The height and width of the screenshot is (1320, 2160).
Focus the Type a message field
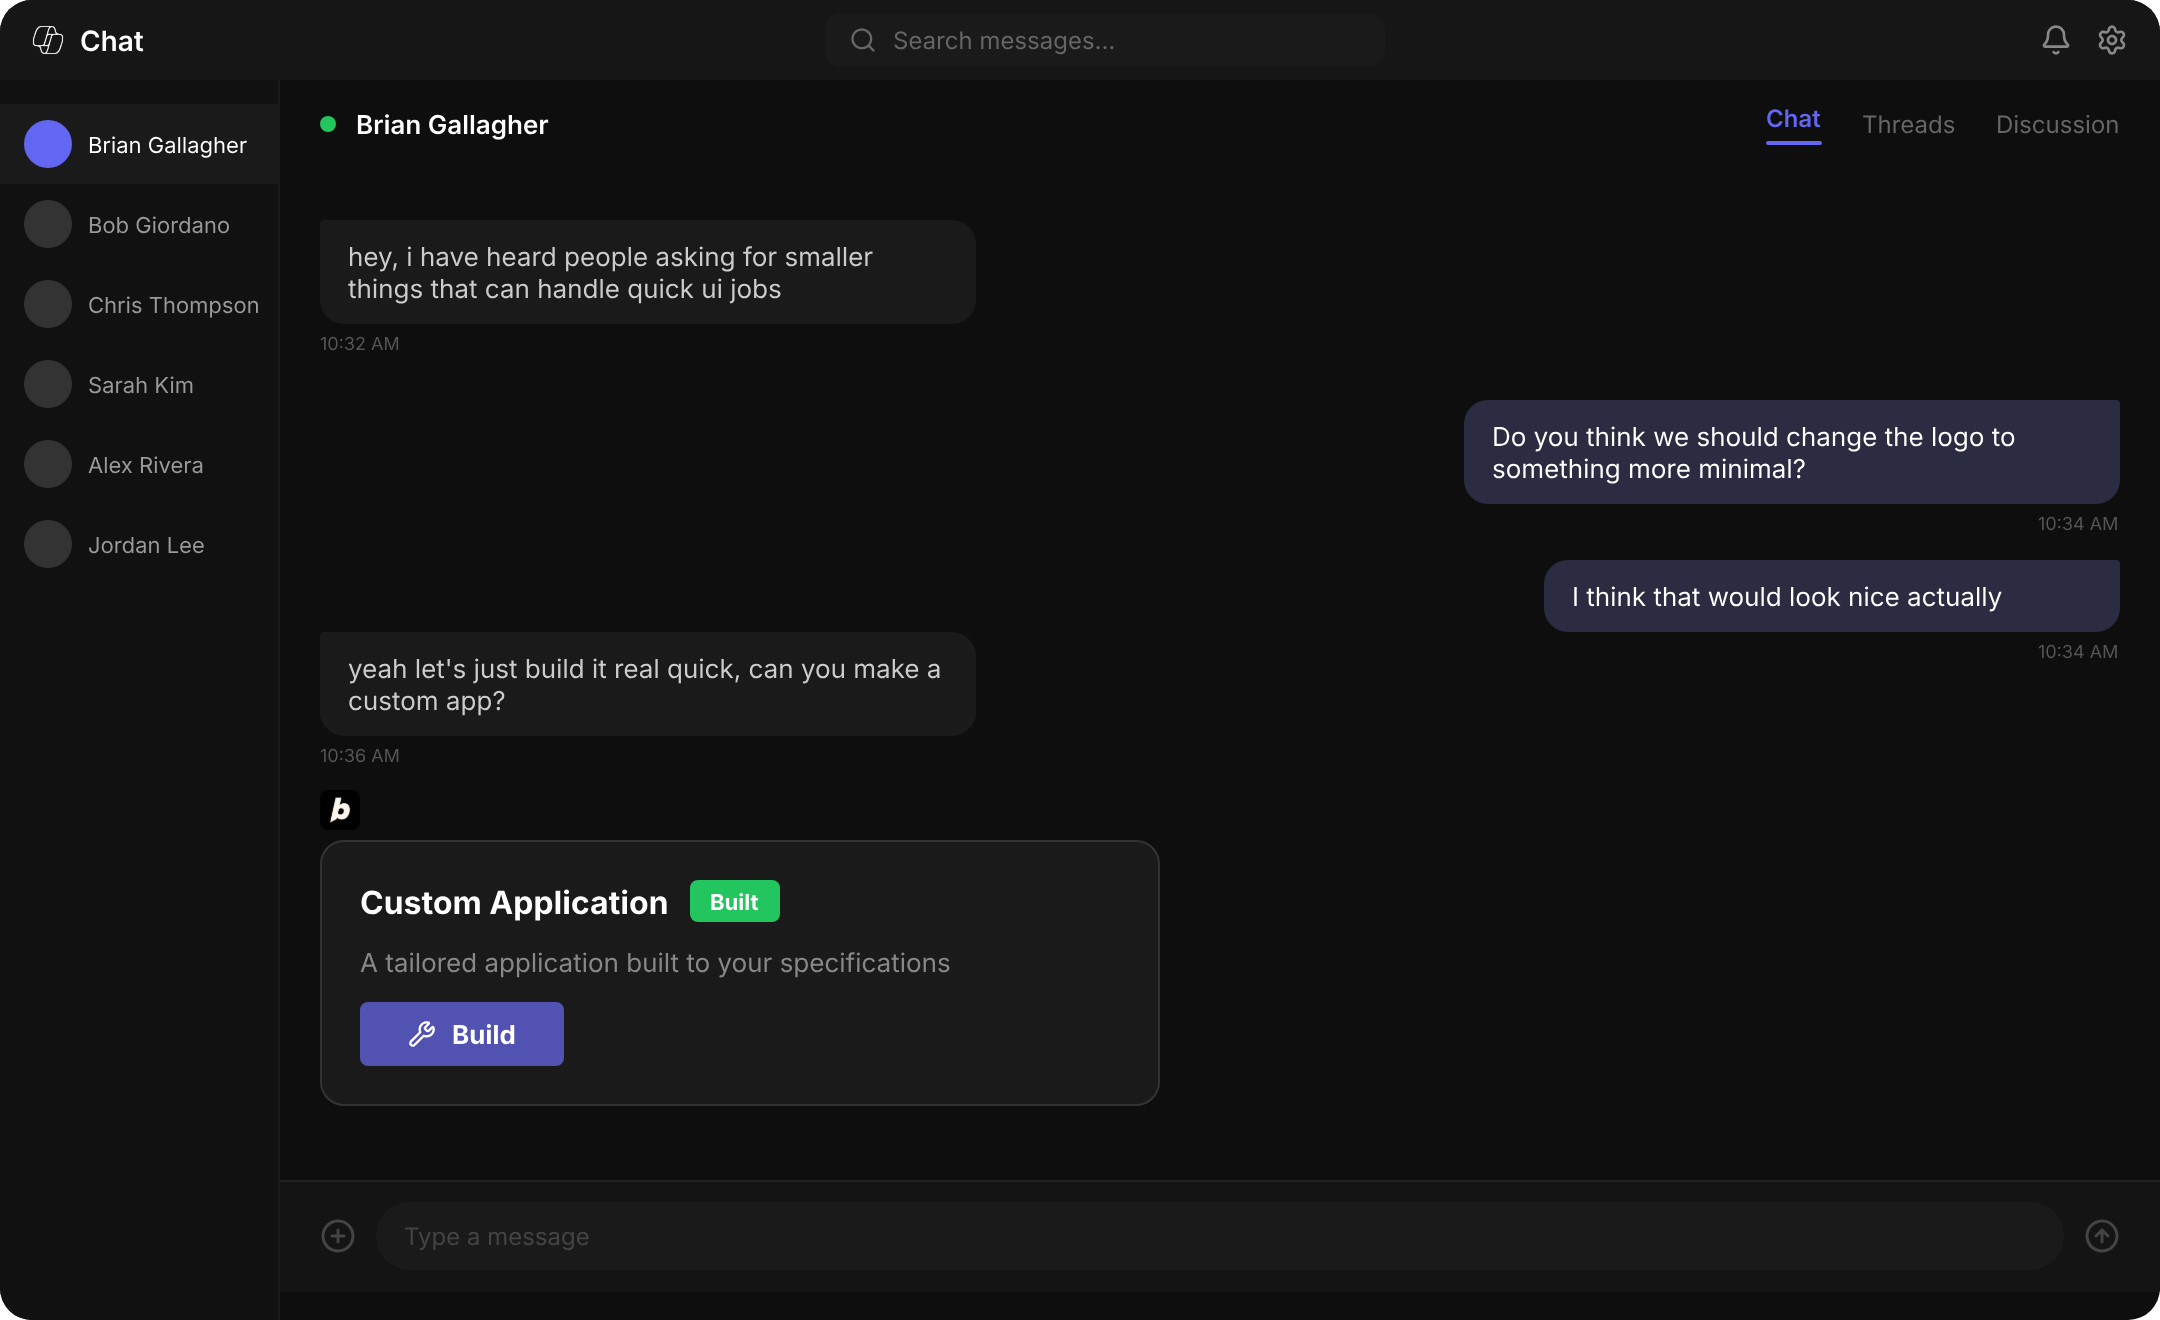point(1219,1236)
